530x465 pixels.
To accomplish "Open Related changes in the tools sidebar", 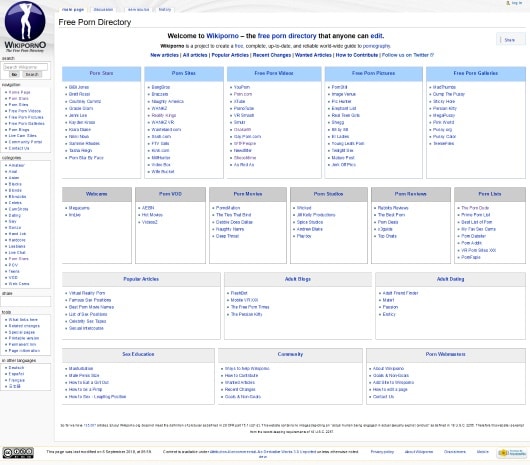I will [x=24, y=326].
